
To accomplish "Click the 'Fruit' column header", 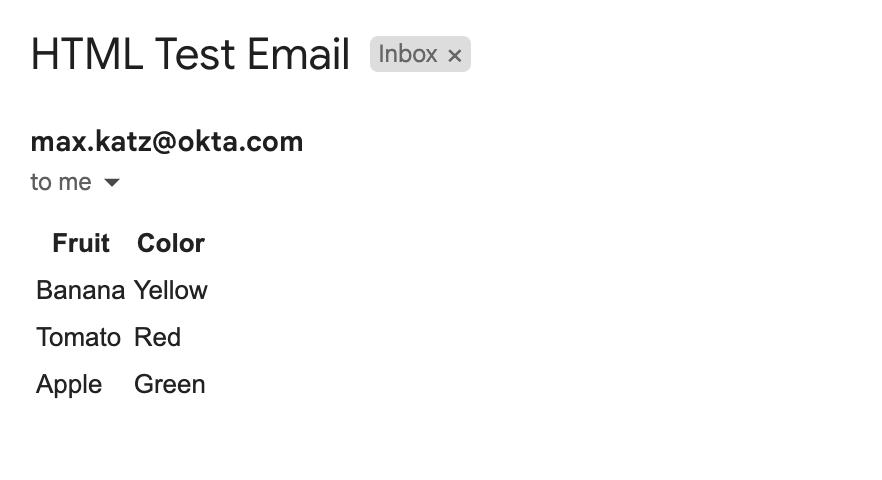I will click(81, 243).
